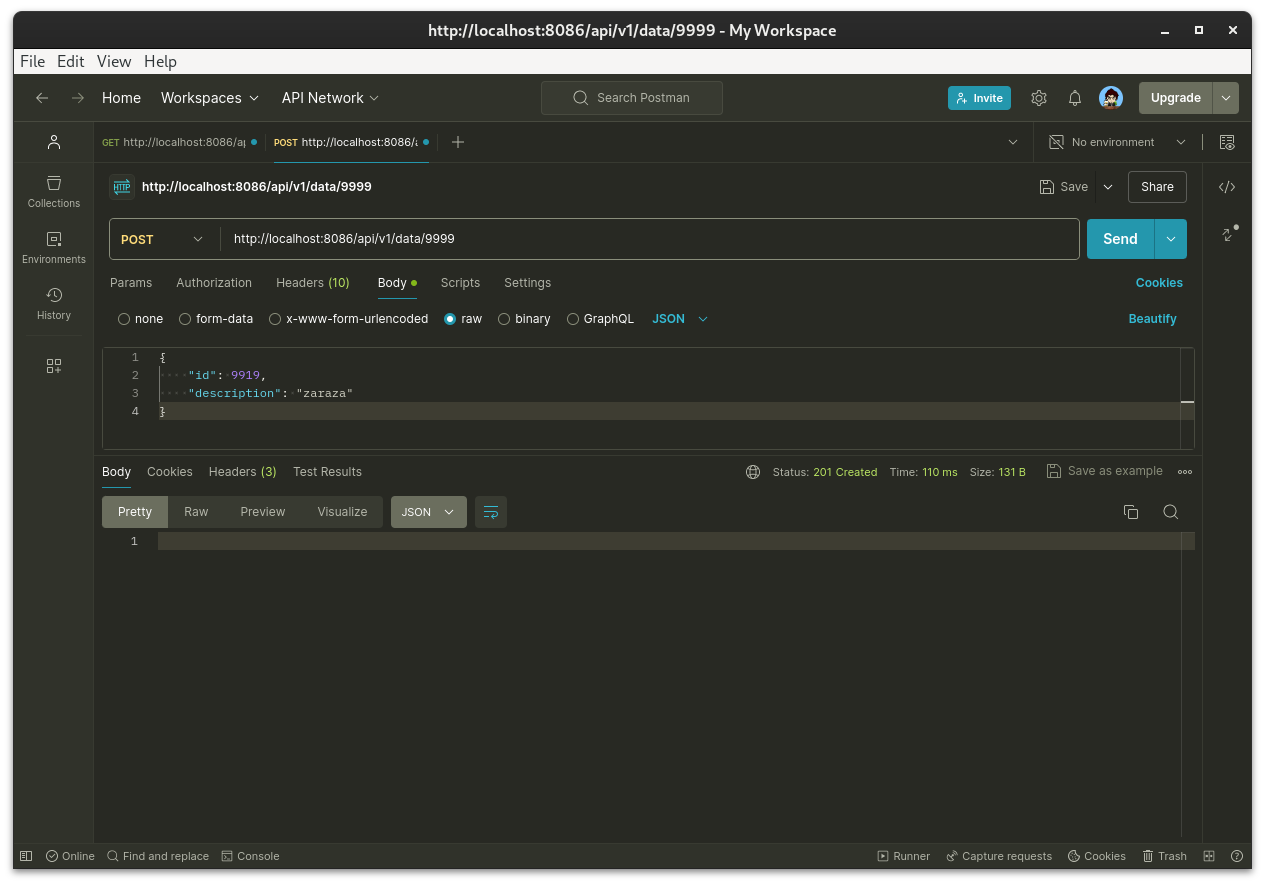The height and width of the screenshot is (885, 1265).
Task: Expand the No environment selector
Action: pos(1117,142)
